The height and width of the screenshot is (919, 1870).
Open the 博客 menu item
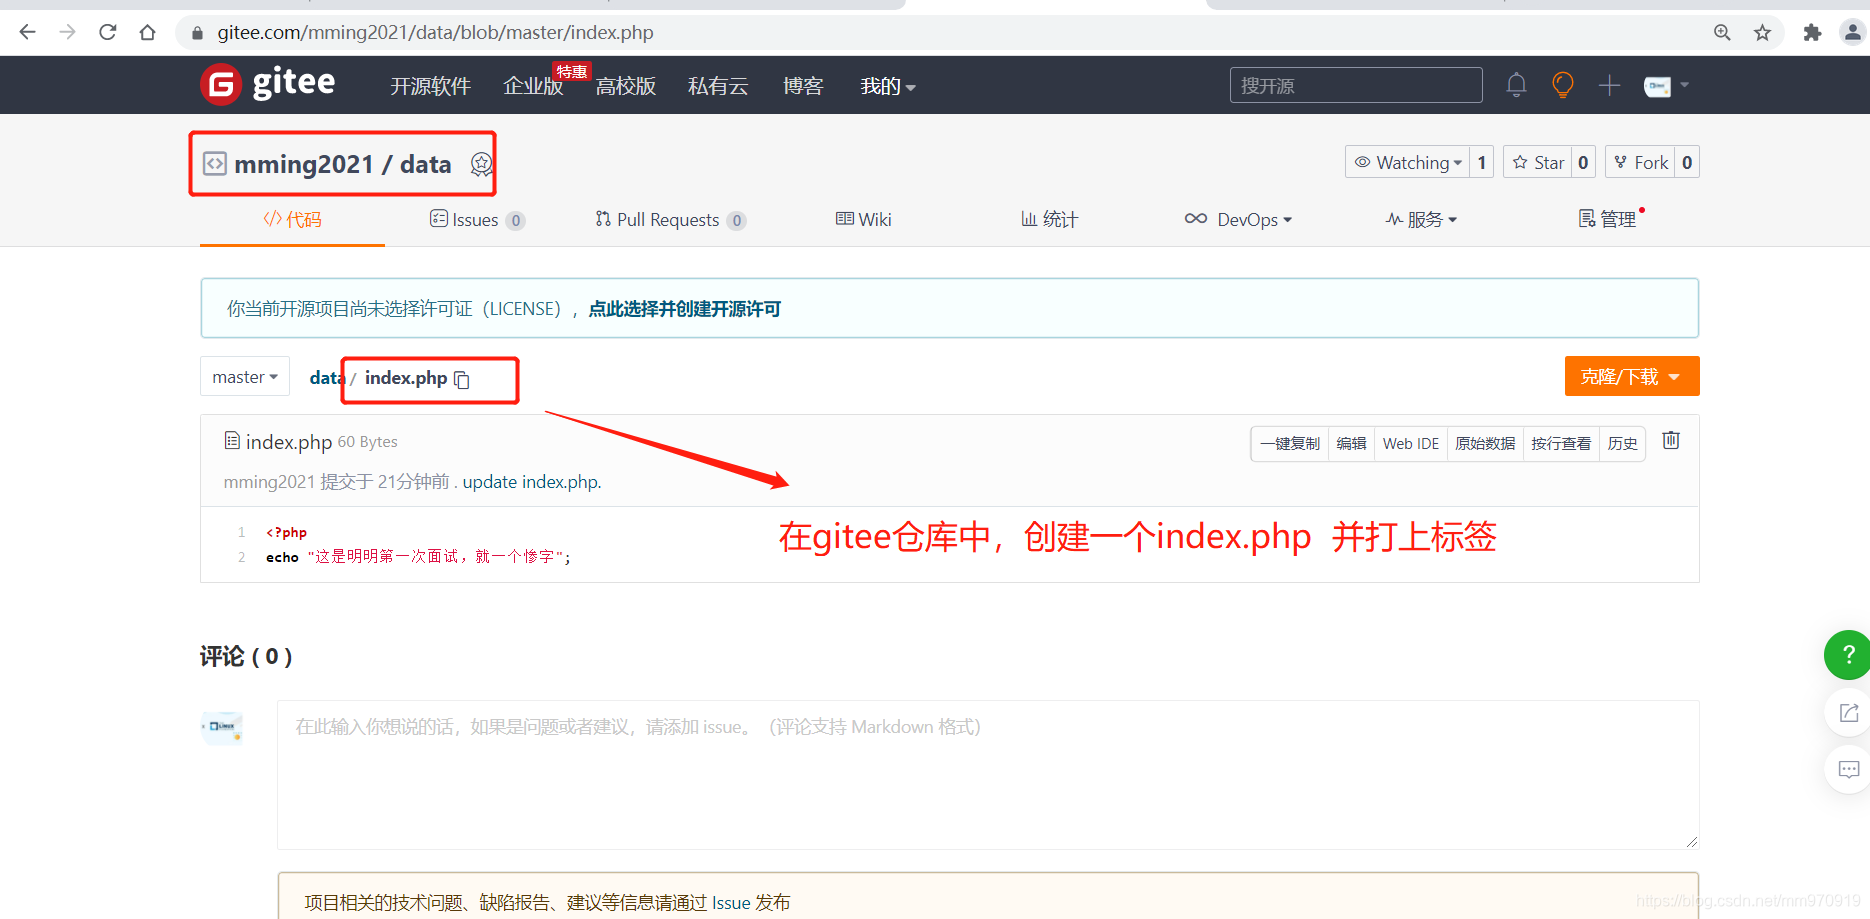[x=803, y=86]
